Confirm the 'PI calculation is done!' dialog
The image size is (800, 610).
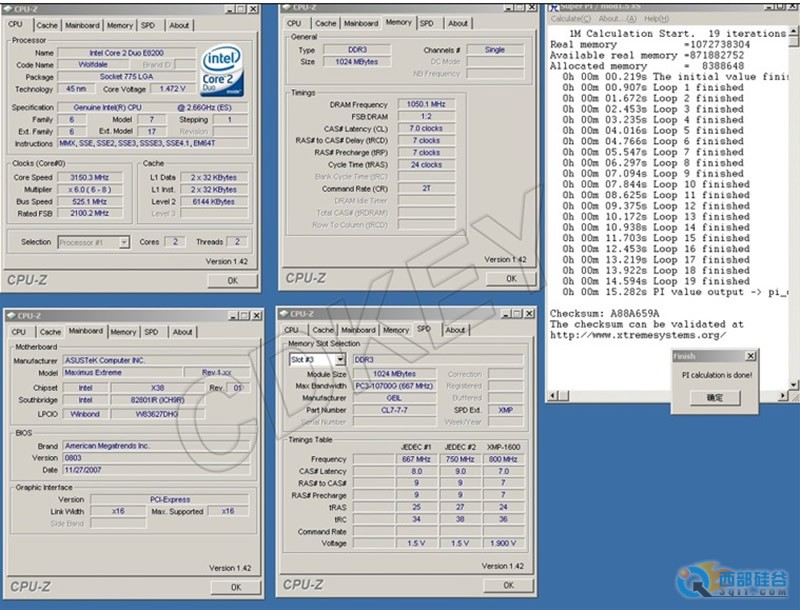(x=714, y=398)
